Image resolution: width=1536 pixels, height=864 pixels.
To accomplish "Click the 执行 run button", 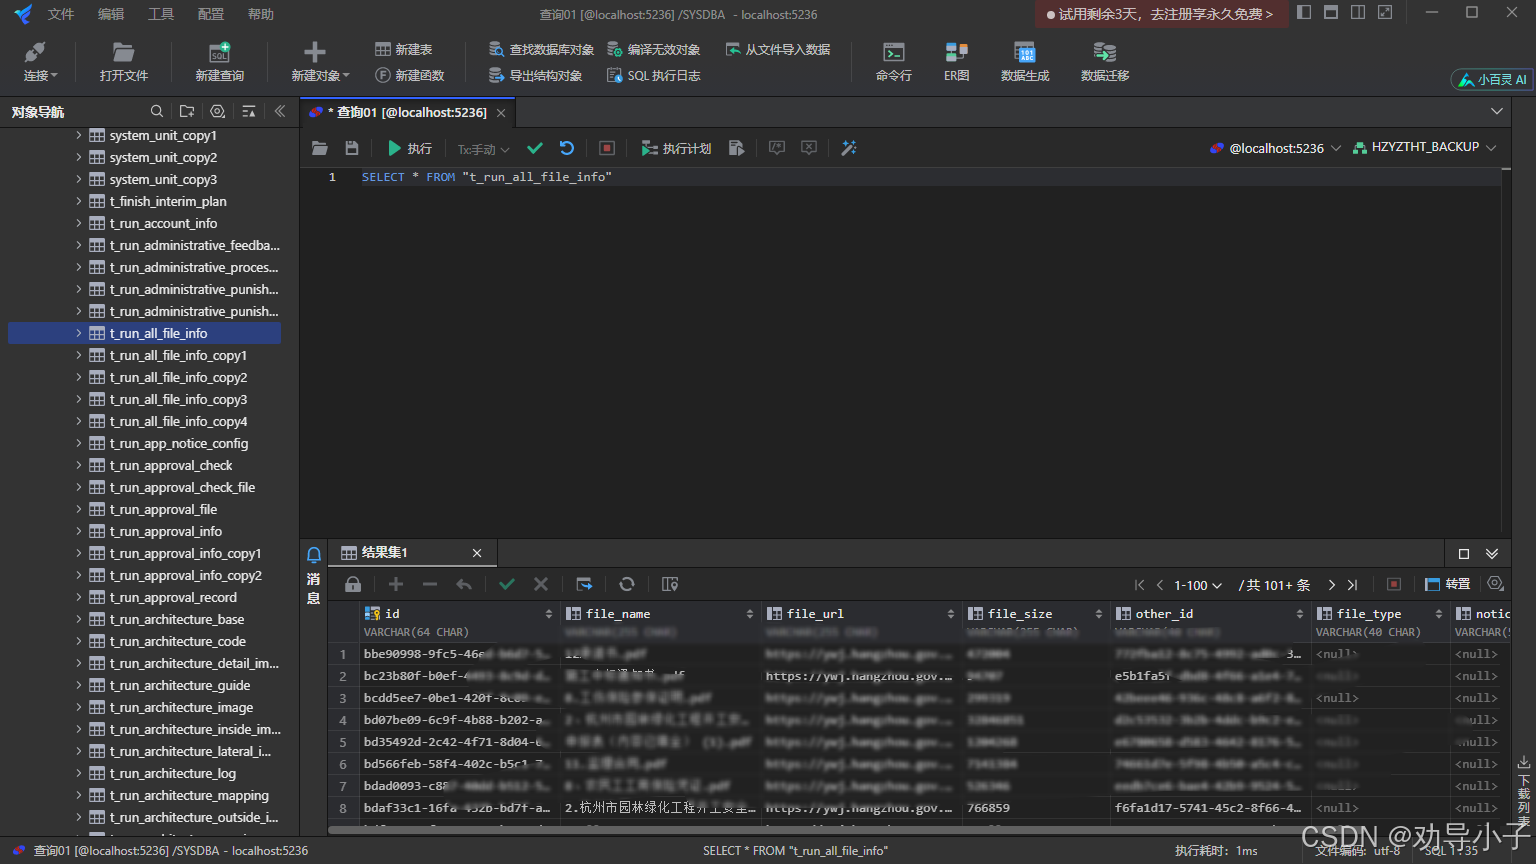I will point(410,148).
